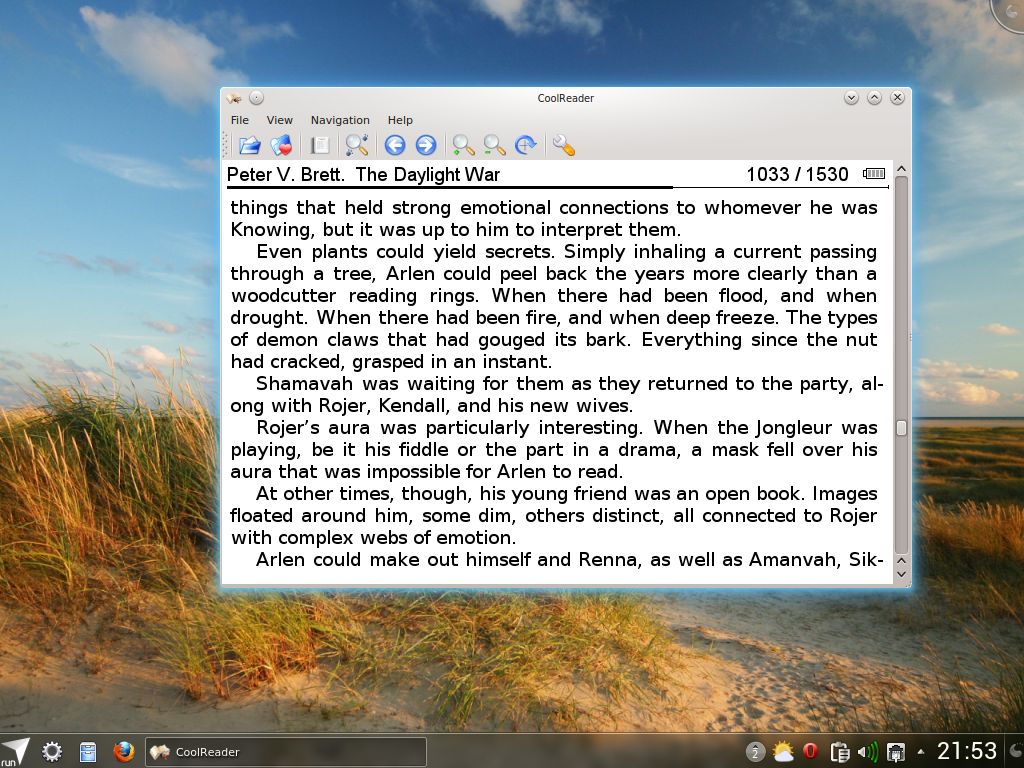Open the File menu
Screen dimensions: 1024x768
click(240, 120)
